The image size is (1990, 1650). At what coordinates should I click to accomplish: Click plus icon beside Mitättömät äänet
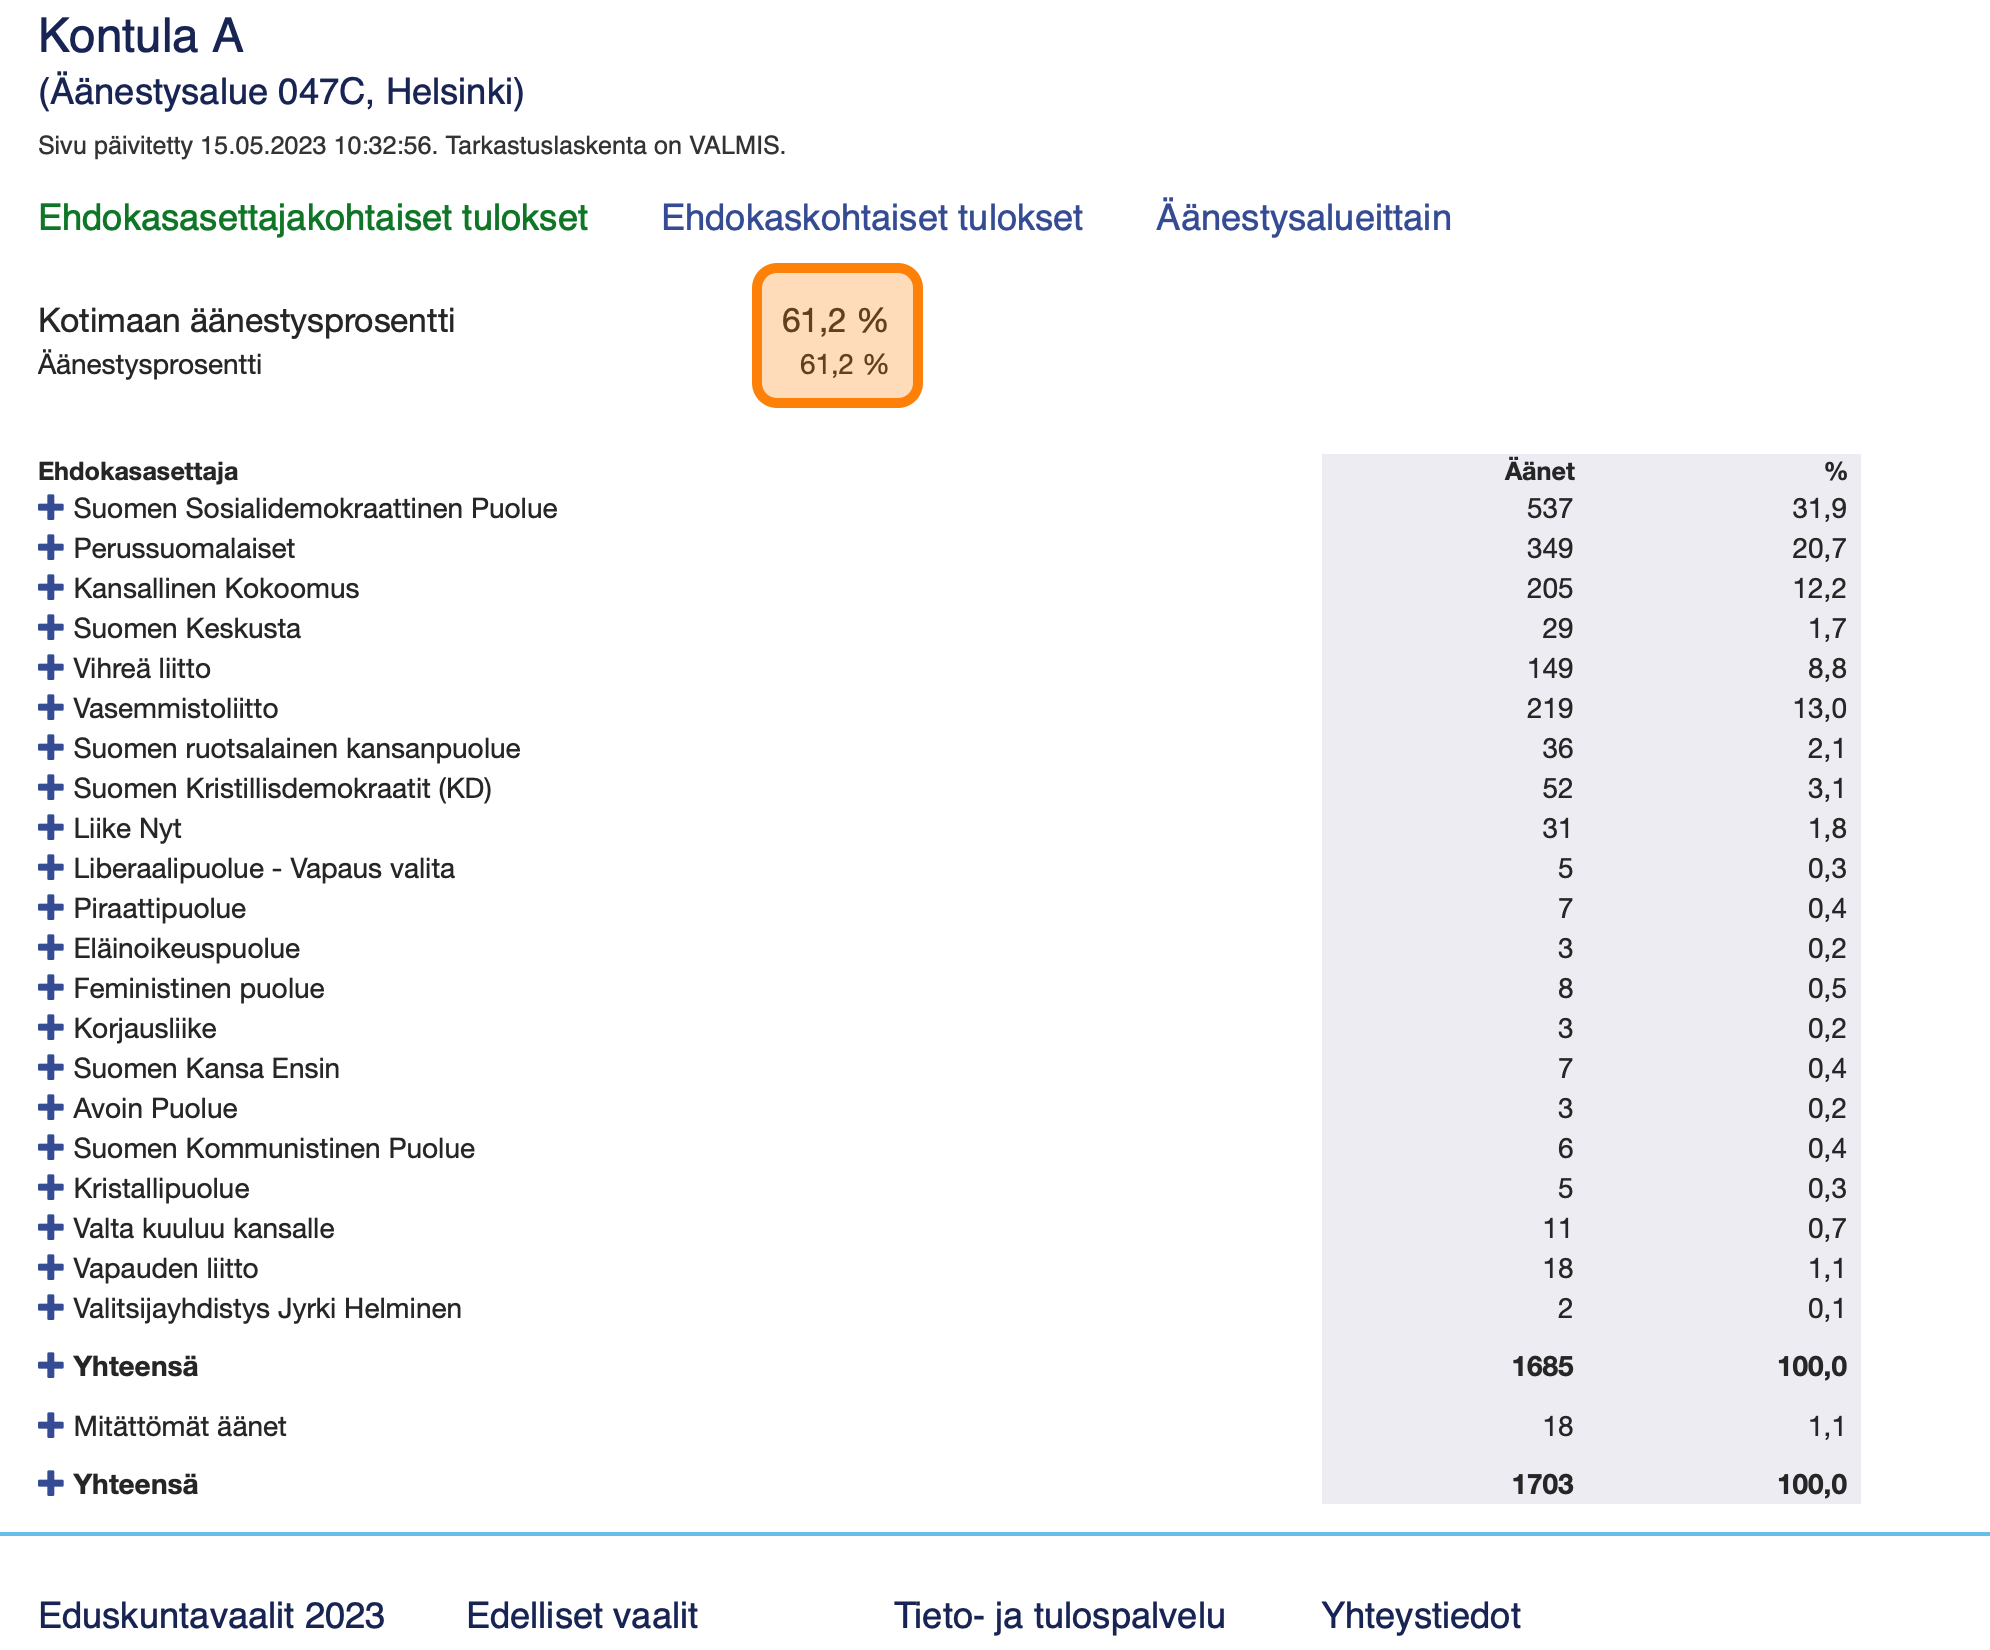[50, 1426]
